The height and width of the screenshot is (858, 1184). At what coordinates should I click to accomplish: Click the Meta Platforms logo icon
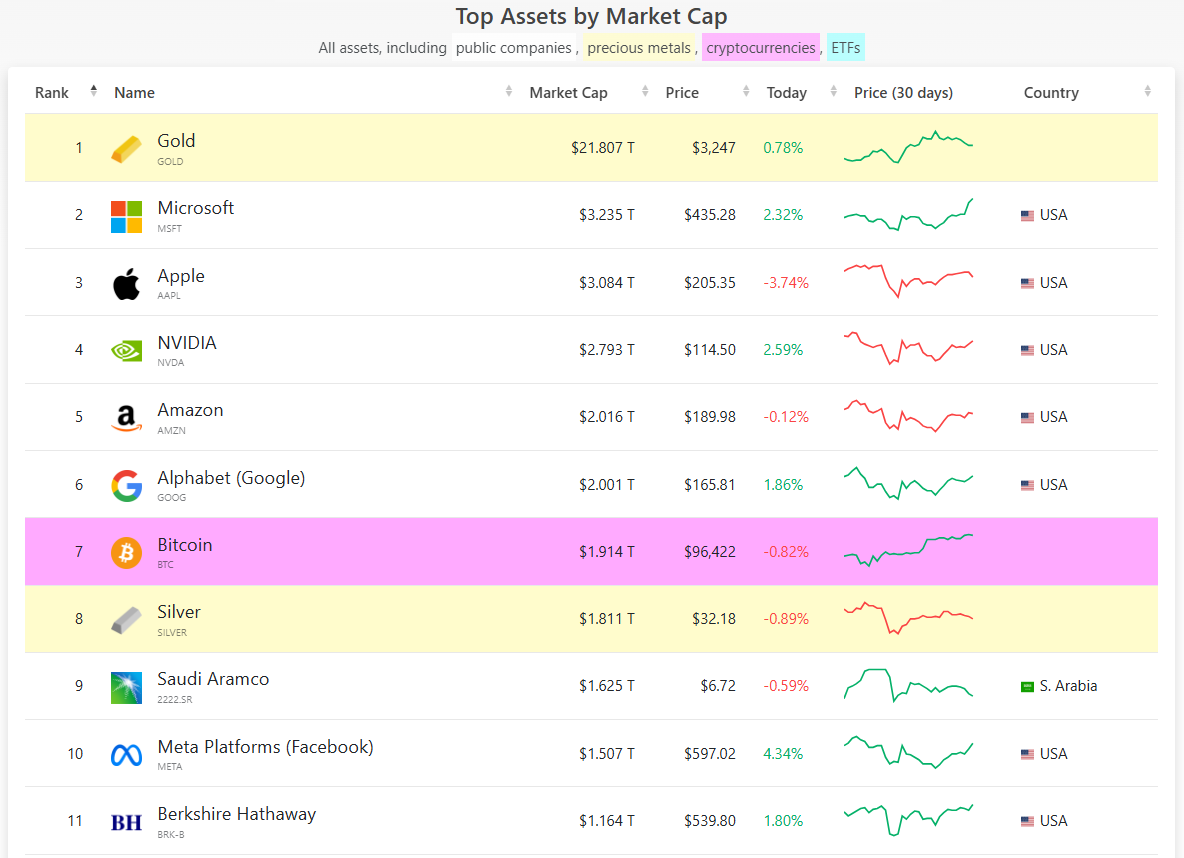(x=126, y=755)
